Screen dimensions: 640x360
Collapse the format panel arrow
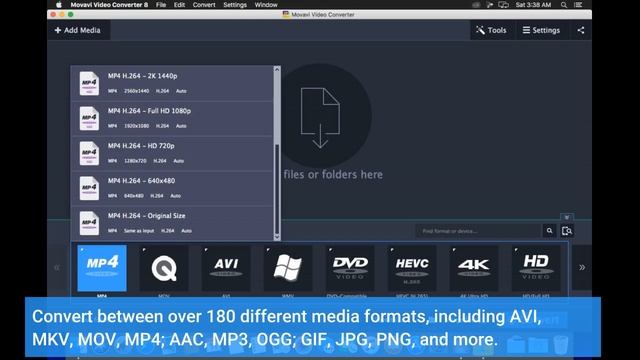click(567, 217)
